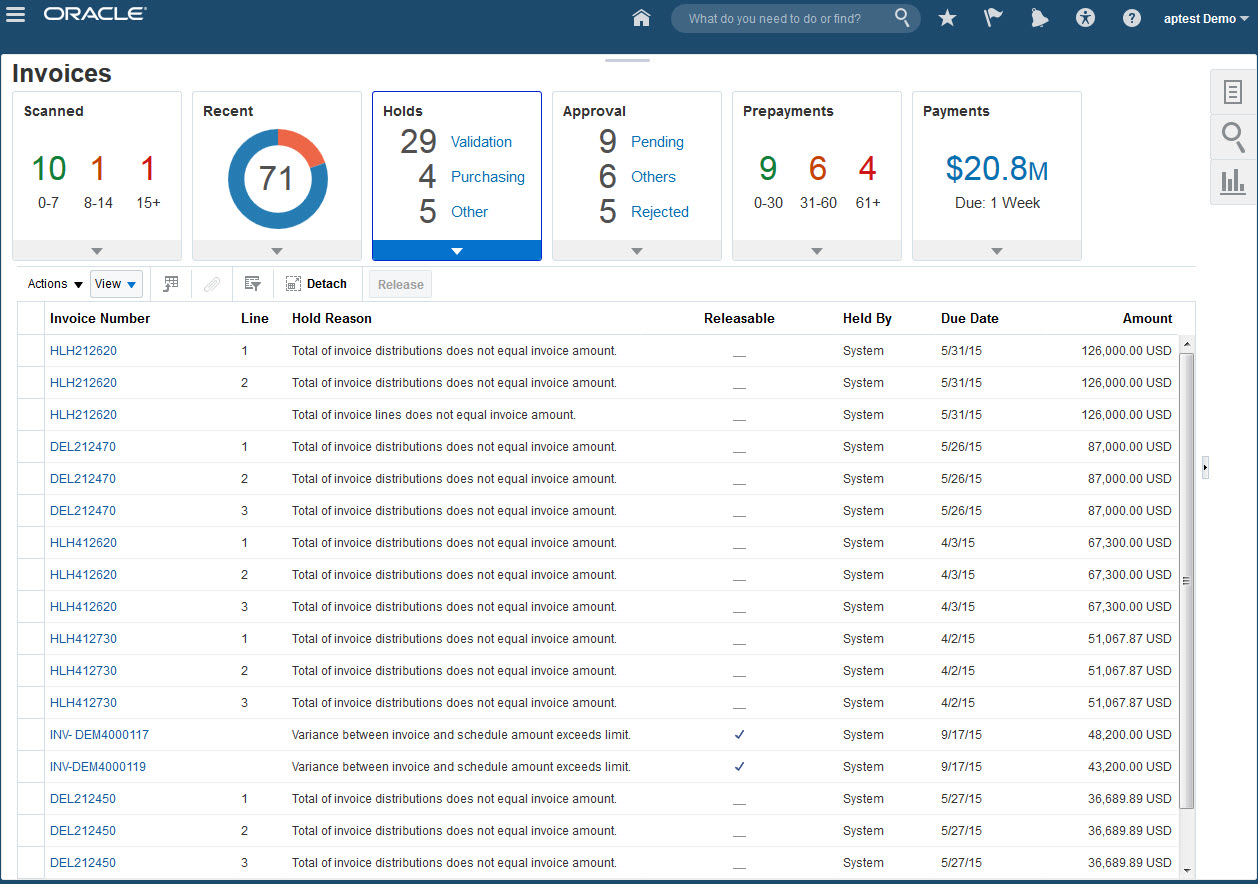Select the row for INV-DEM4000119
The height and width of the screenshot is (884, 1258).
pyautogui.click(x=31, y=767)
